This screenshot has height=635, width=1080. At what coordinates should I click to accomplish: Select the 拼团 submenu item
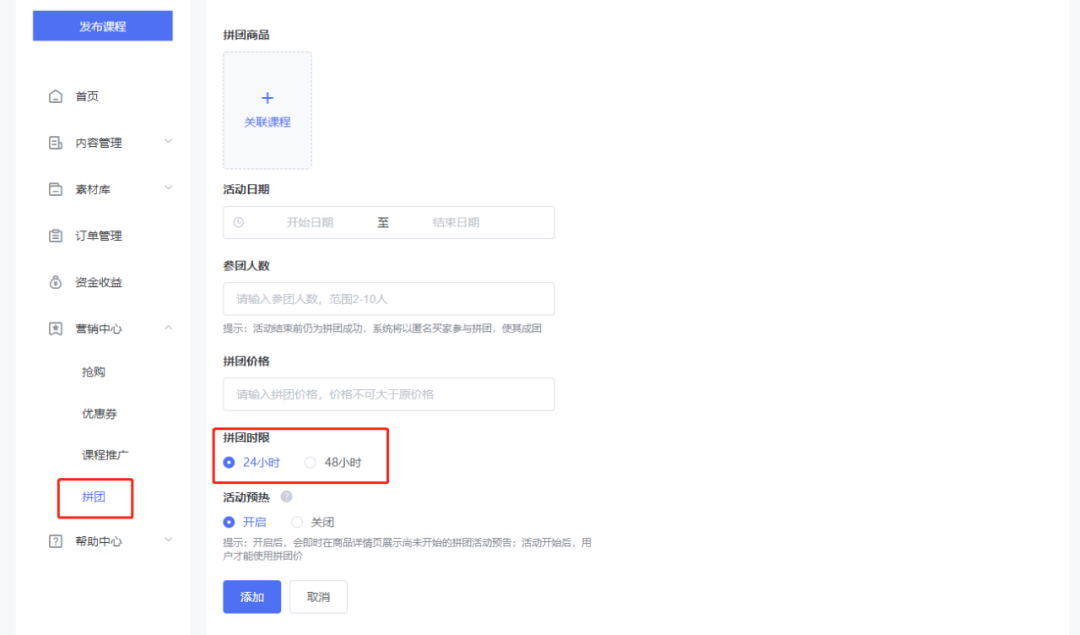94,497
